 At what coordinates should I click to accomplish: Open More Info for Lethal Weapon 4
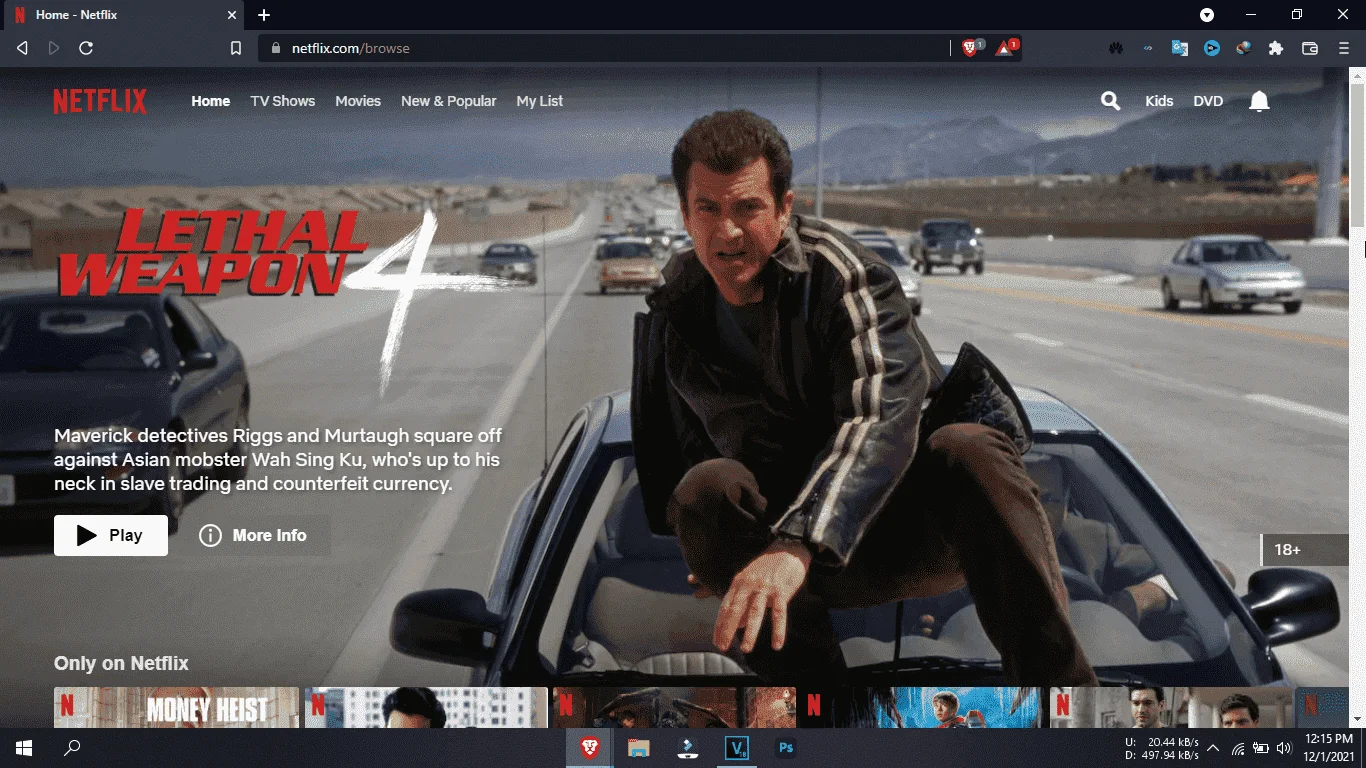[x=254, y=535]
